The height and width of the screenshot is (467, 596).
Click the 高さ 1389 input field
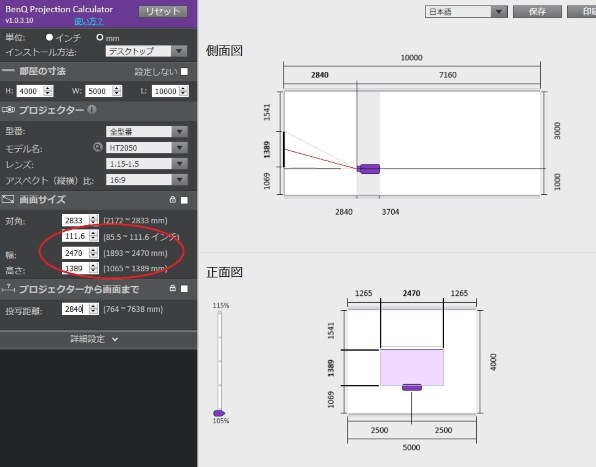[76, 268]
